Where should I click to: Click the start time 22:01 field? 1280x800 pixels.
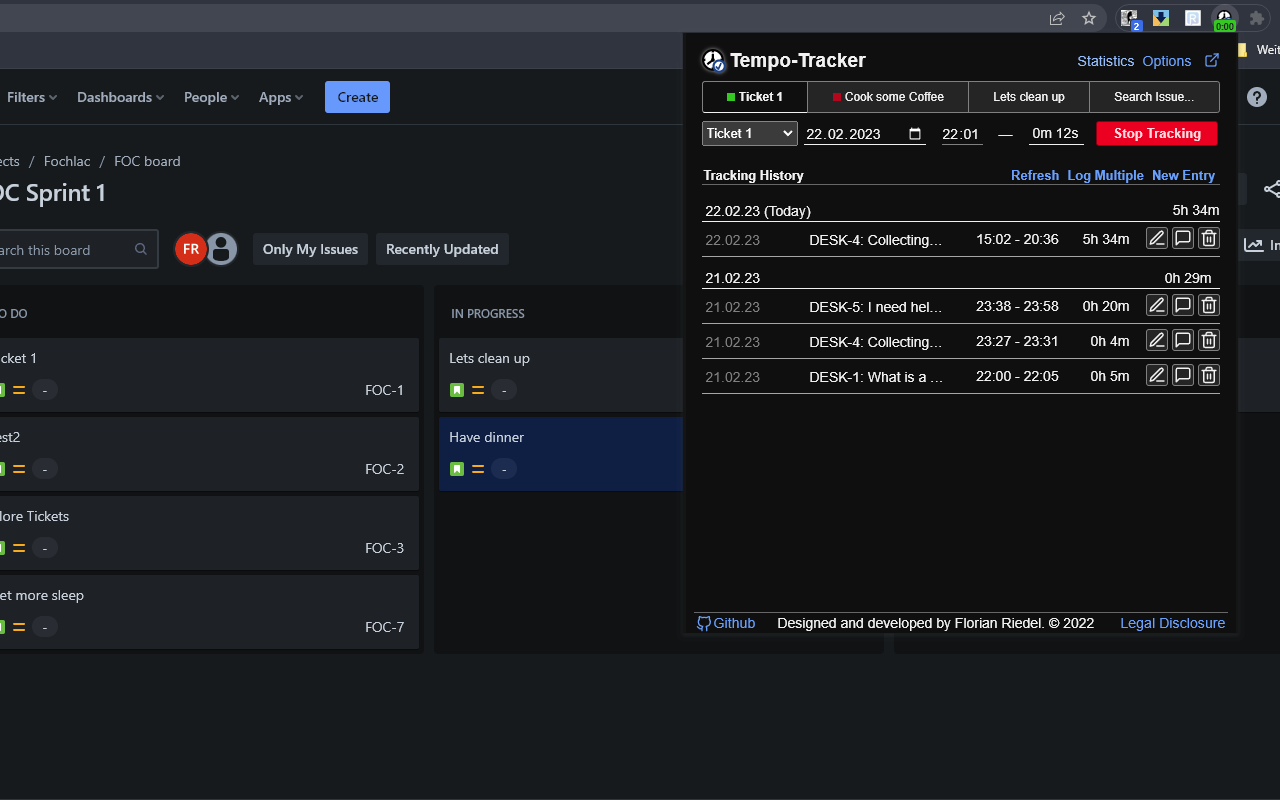961,134
